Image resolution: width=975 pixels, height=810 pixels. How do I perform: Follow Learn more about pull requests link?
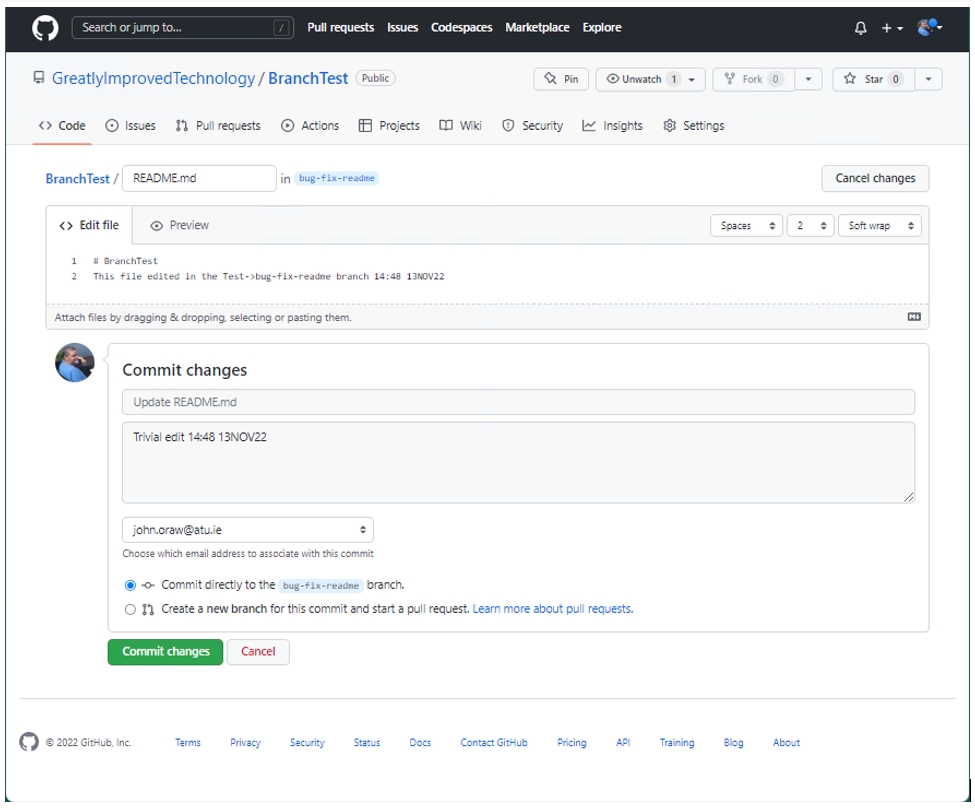(552, 609)
